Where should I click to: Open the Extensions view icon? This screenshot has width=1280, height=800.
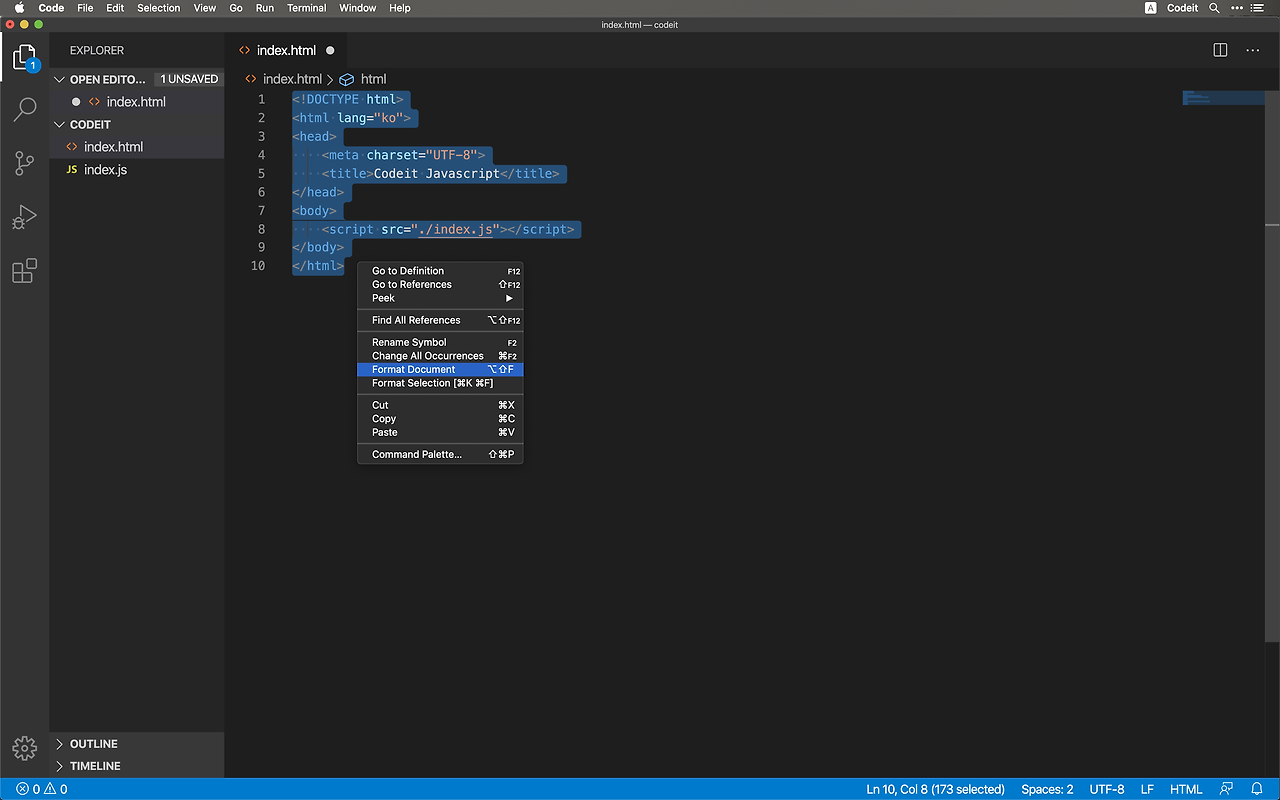click(x=25, y=271)
